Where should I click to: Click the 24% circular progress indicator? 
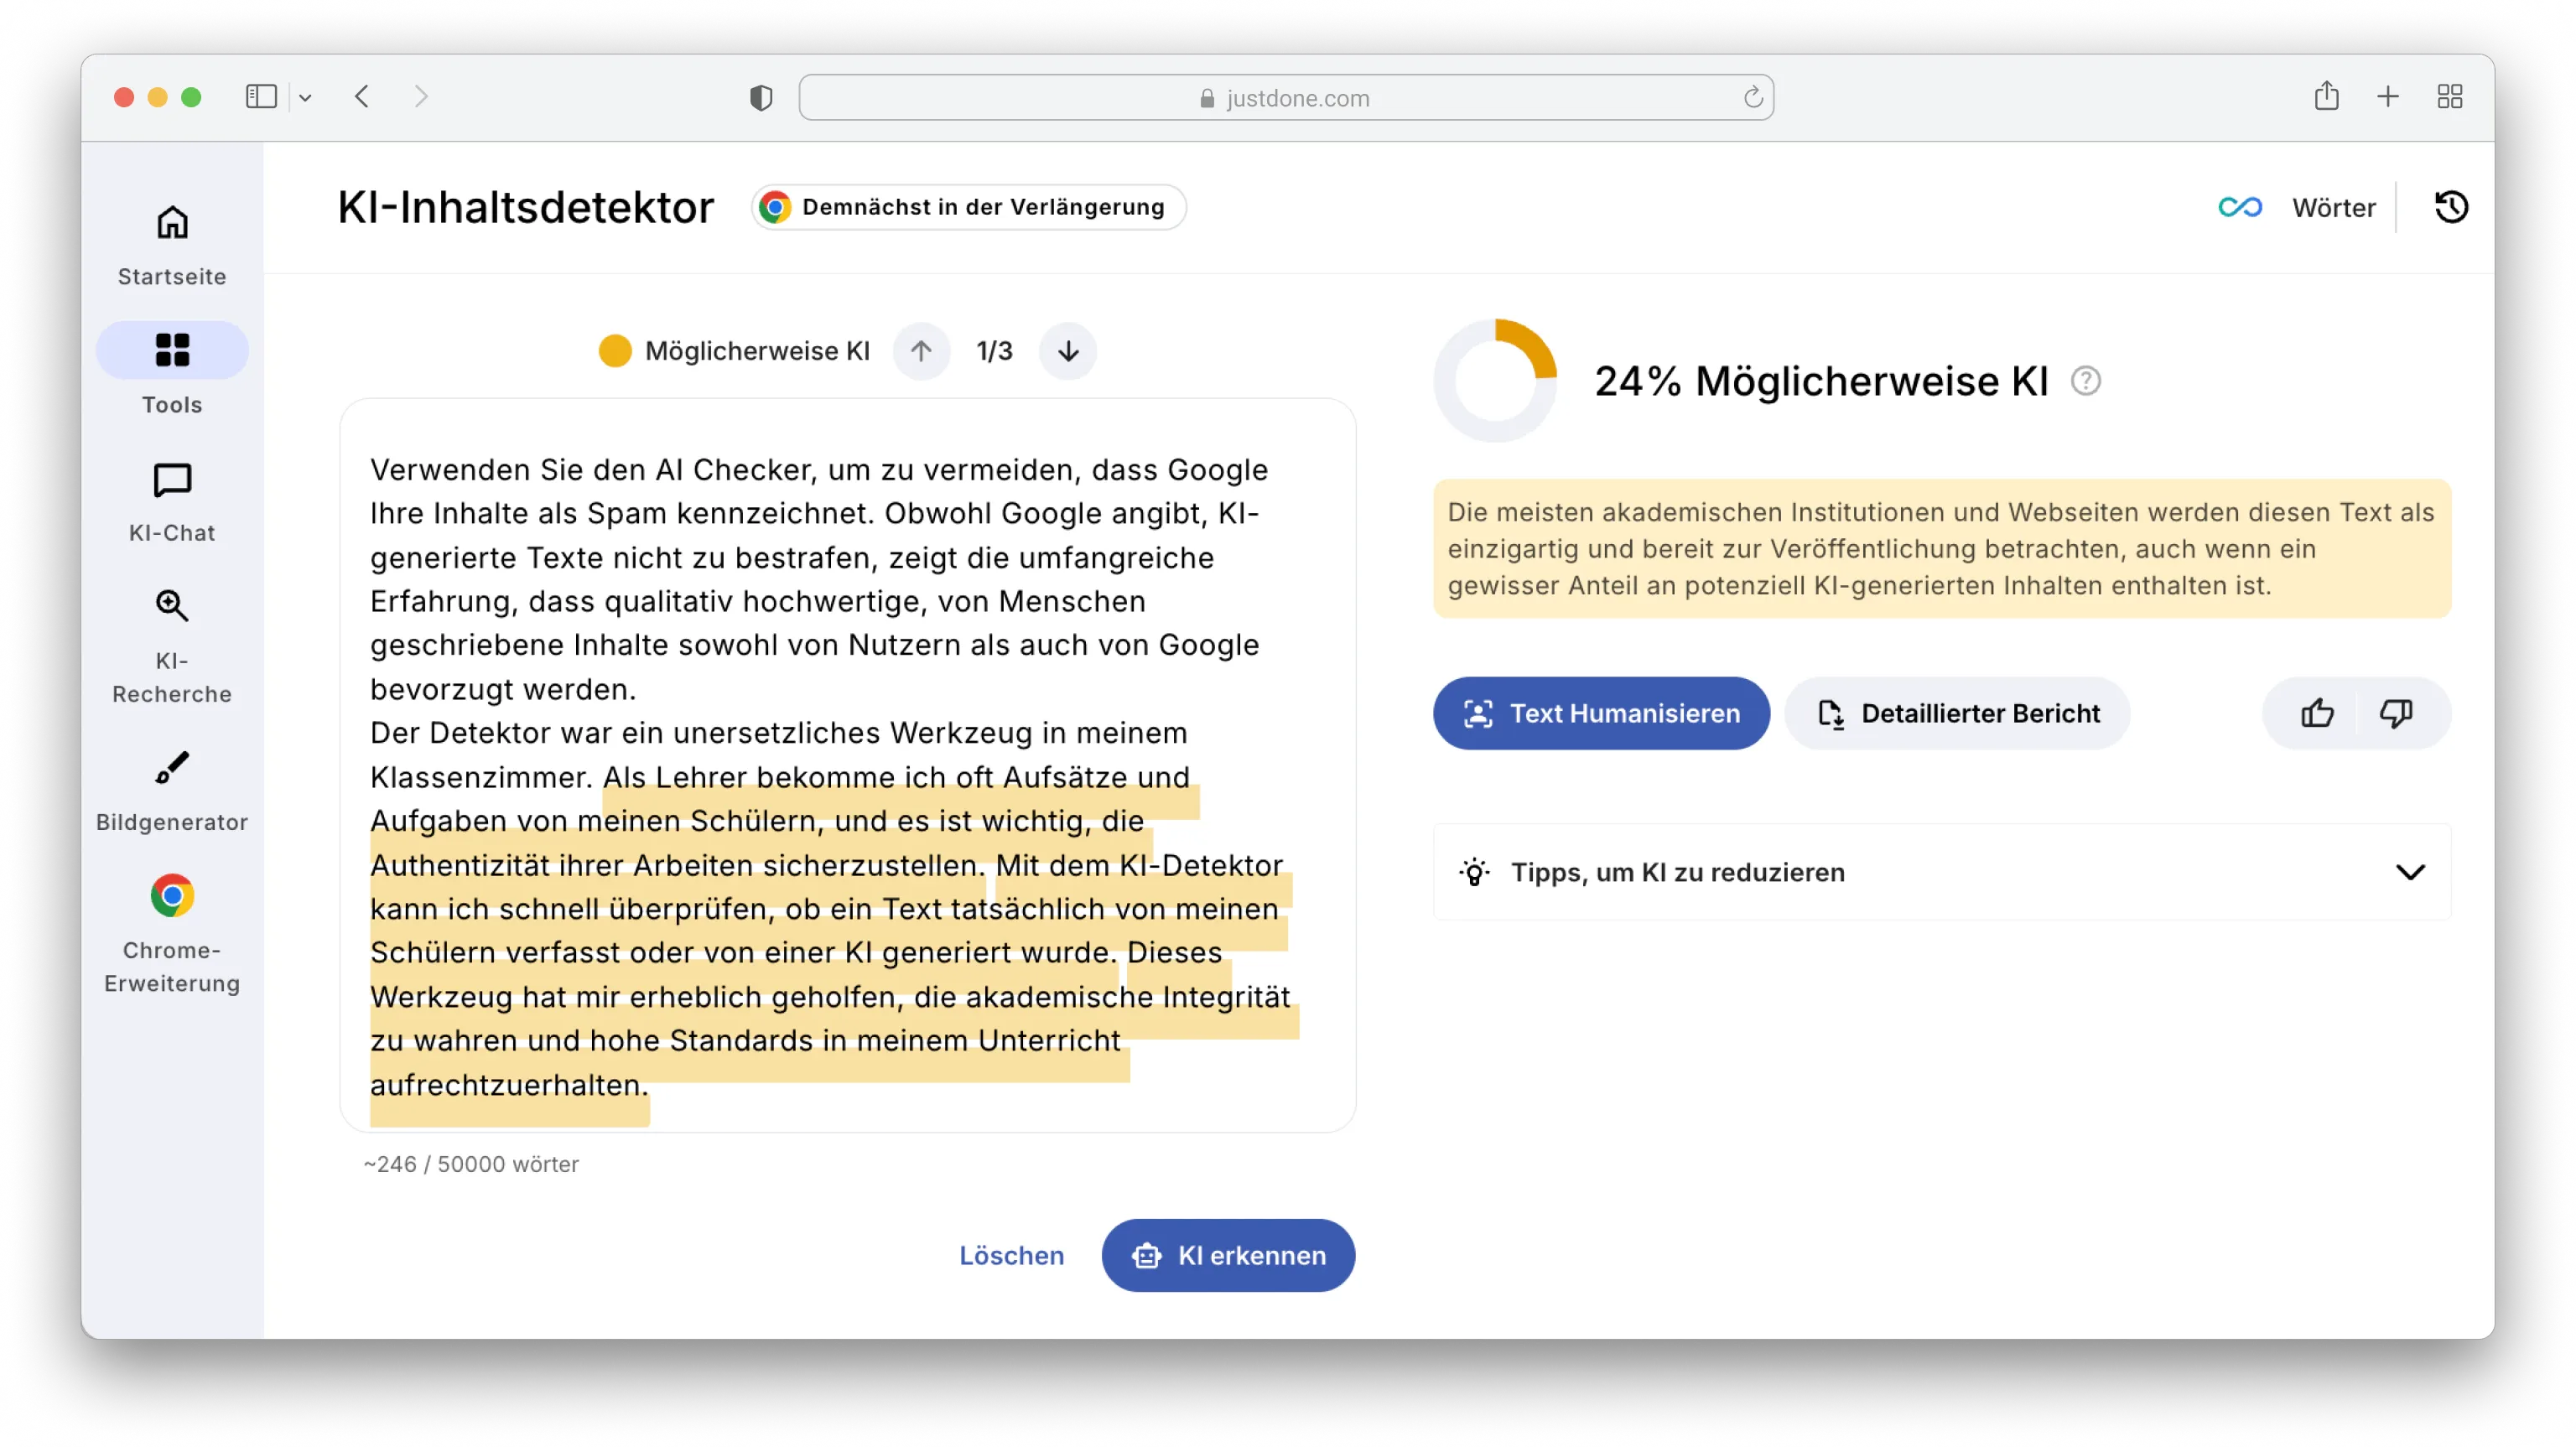1495,381
